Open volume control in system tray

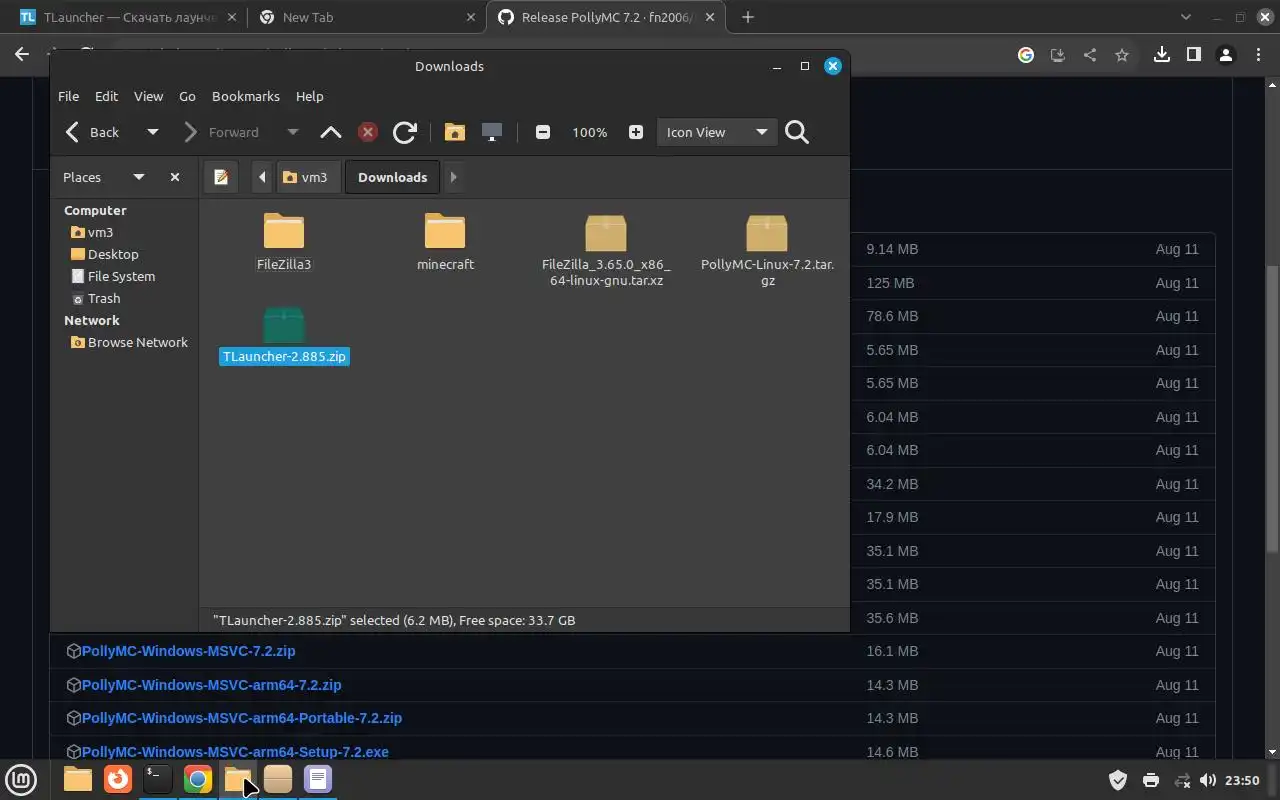tap(1207, 780)
